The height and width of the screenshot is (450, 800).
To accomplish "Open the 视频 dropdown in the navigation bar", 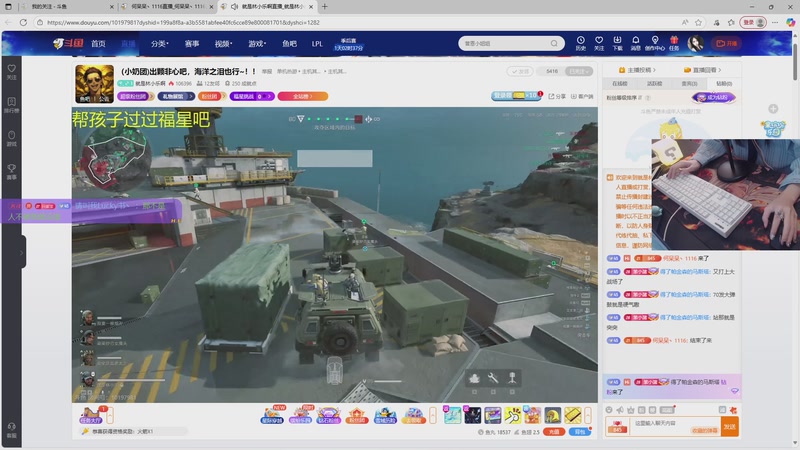I will point(223,44).
